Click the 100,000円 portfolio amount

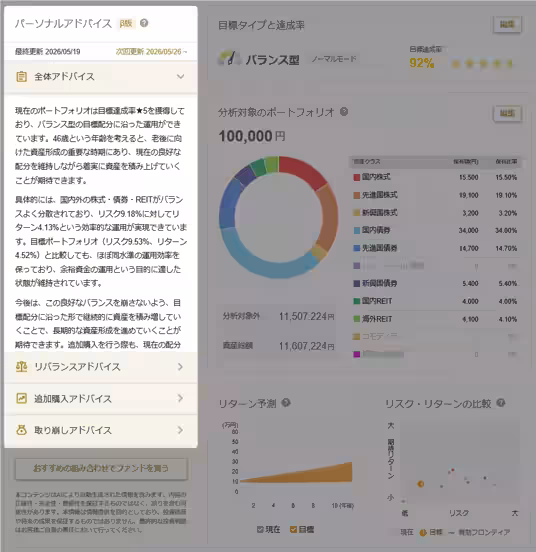click(x=252, y=136)
